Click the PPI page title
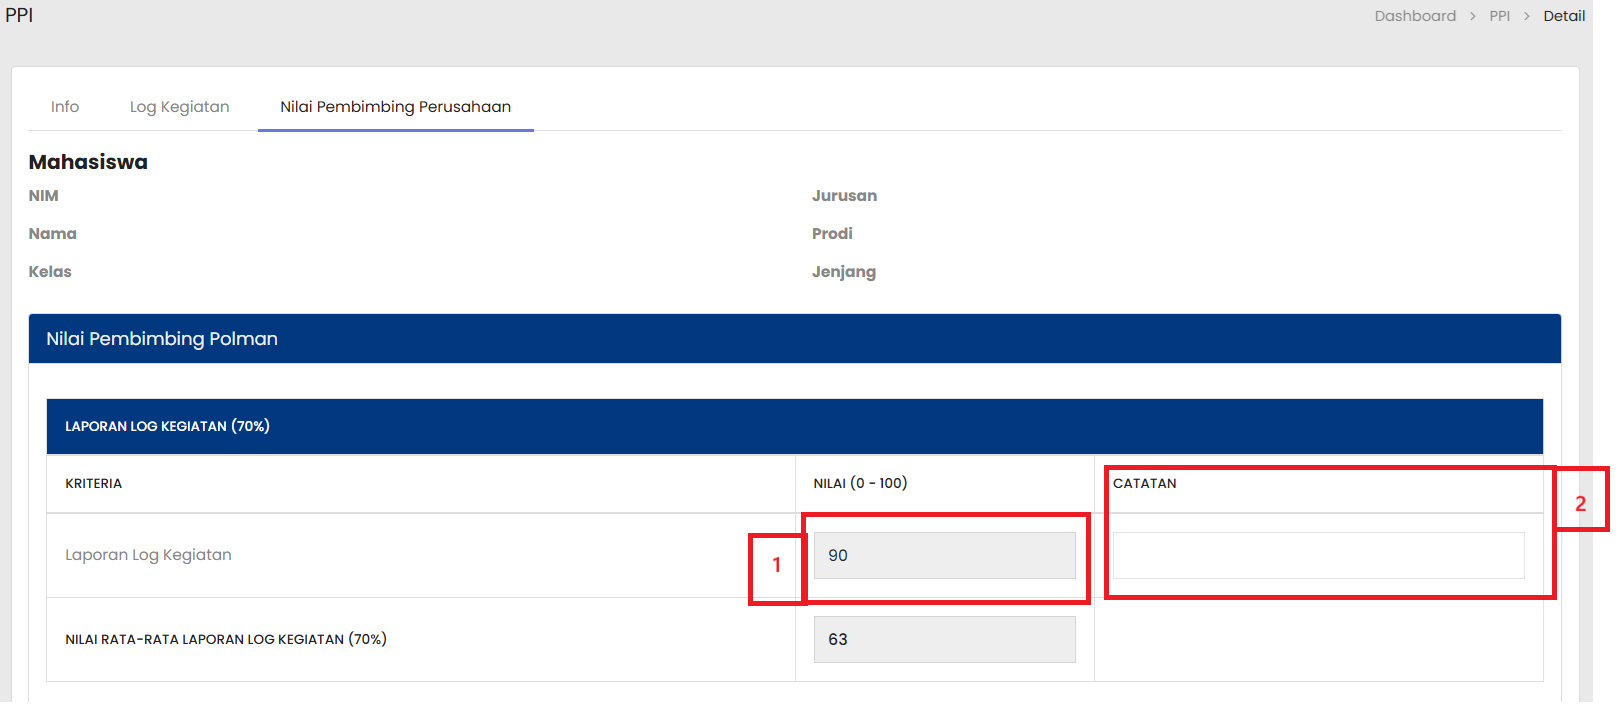 pyautogui.click(x=19, y=15)
